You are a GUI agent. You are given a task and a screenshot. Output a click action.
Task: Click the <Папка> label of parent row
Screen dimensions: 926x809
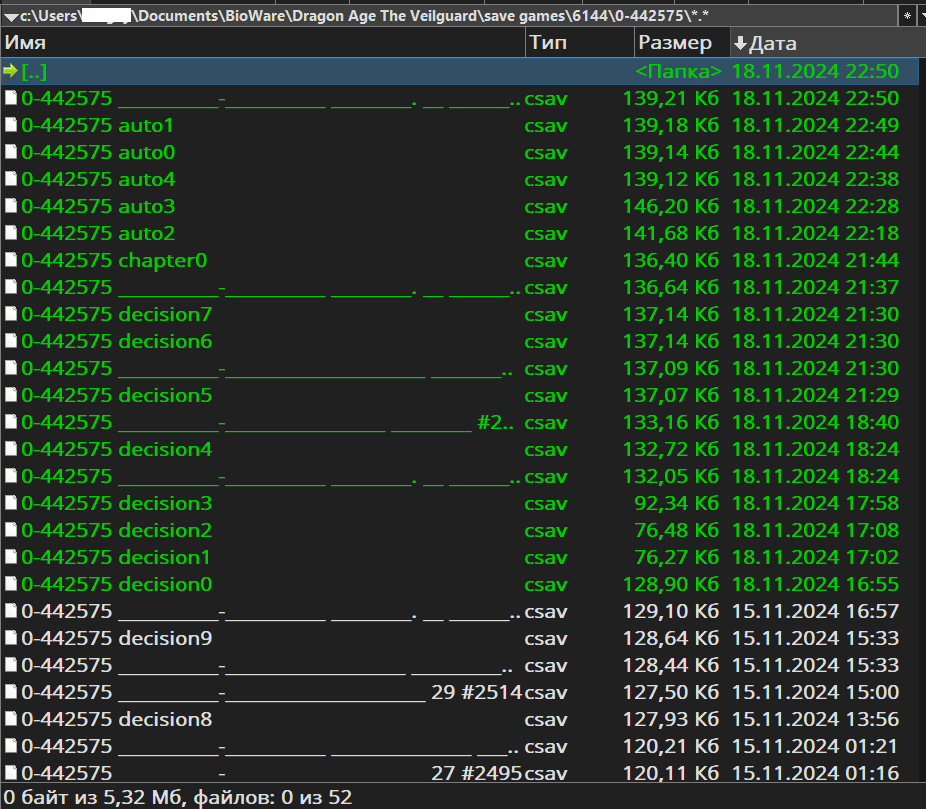tap(678, 71)
